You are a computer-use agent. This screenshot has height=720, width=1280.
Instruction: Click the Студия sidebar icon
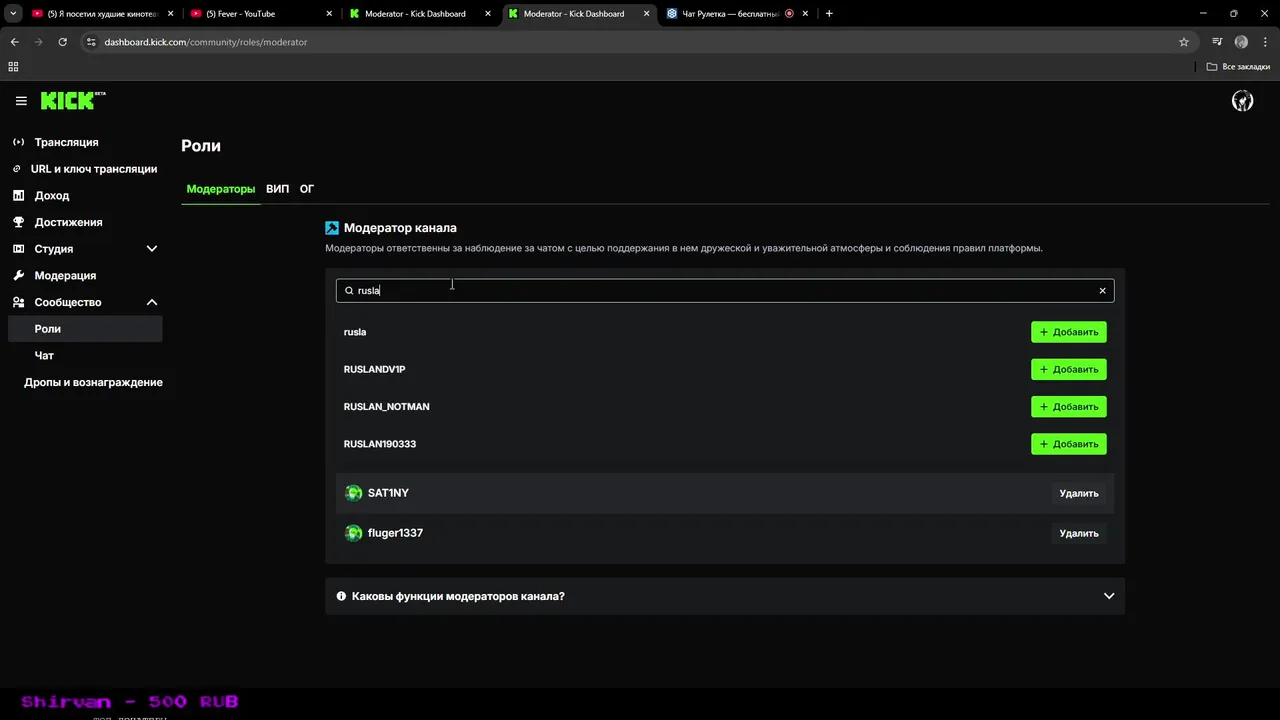18,249
